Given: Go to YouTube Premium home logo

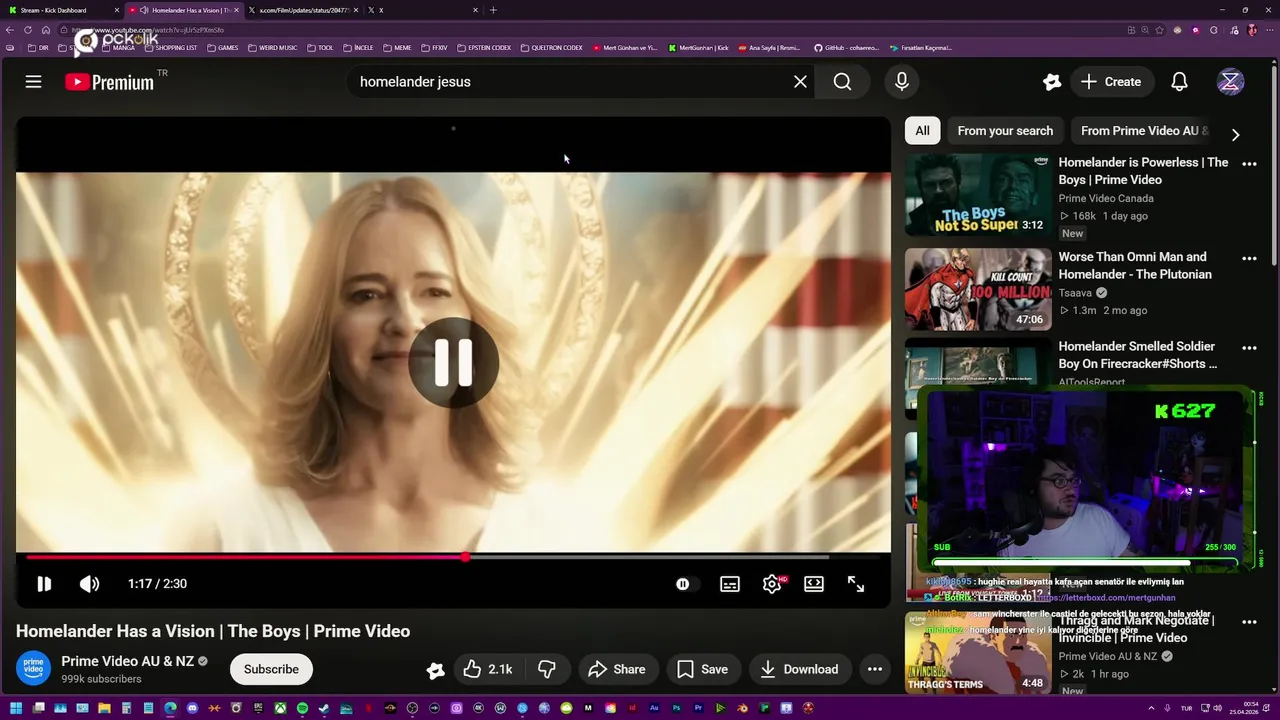Looking at the screenshot, I should [x=110, y=82].
